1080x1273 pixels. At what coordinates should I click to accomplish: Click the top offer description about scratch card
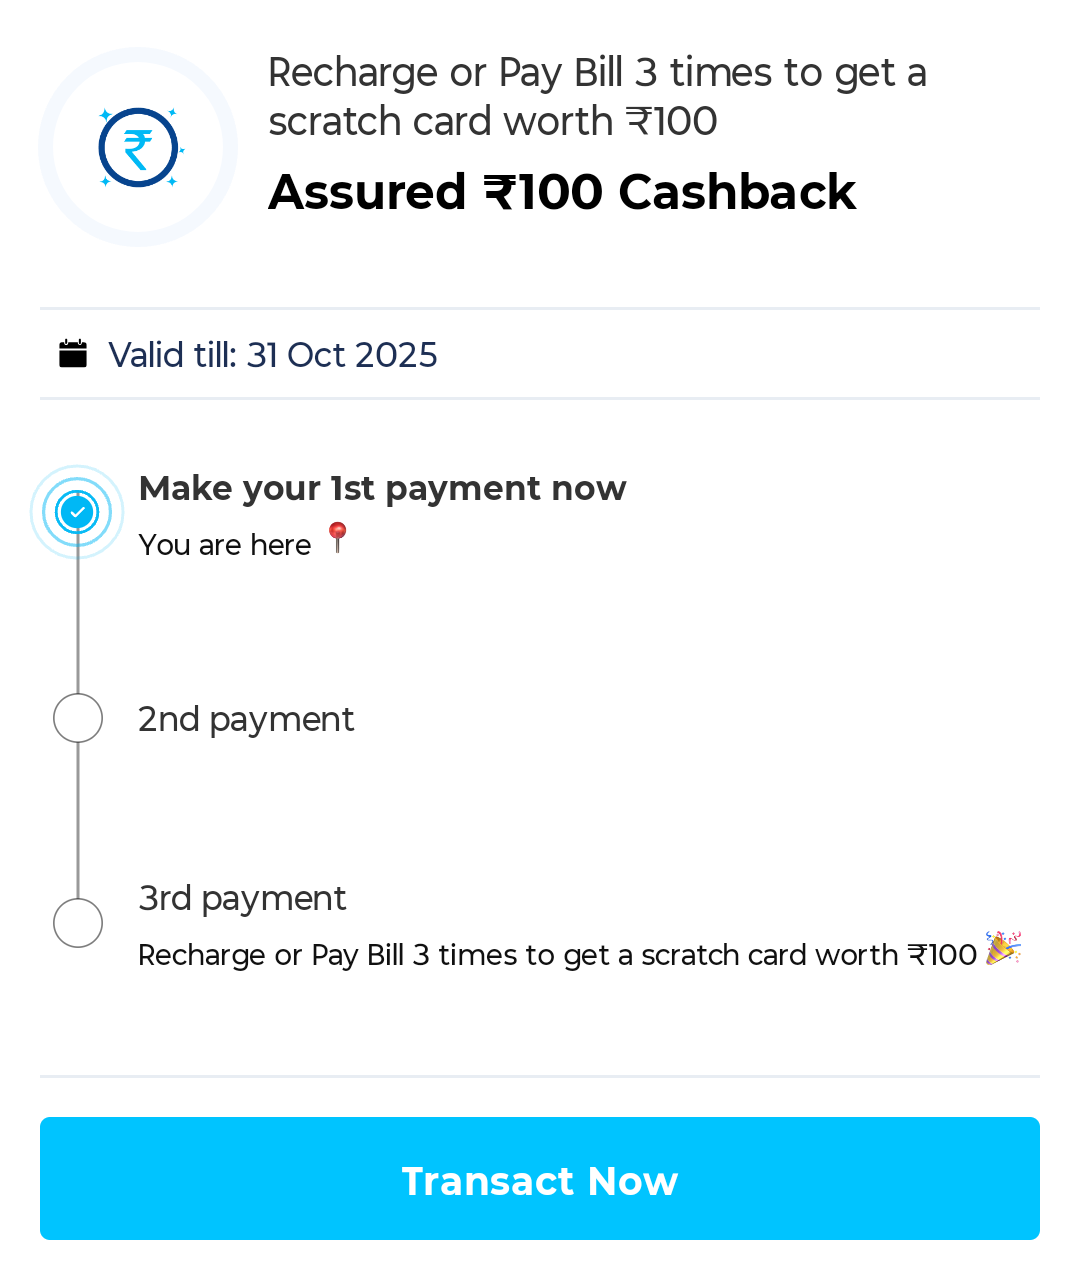[x=597, y=97]
